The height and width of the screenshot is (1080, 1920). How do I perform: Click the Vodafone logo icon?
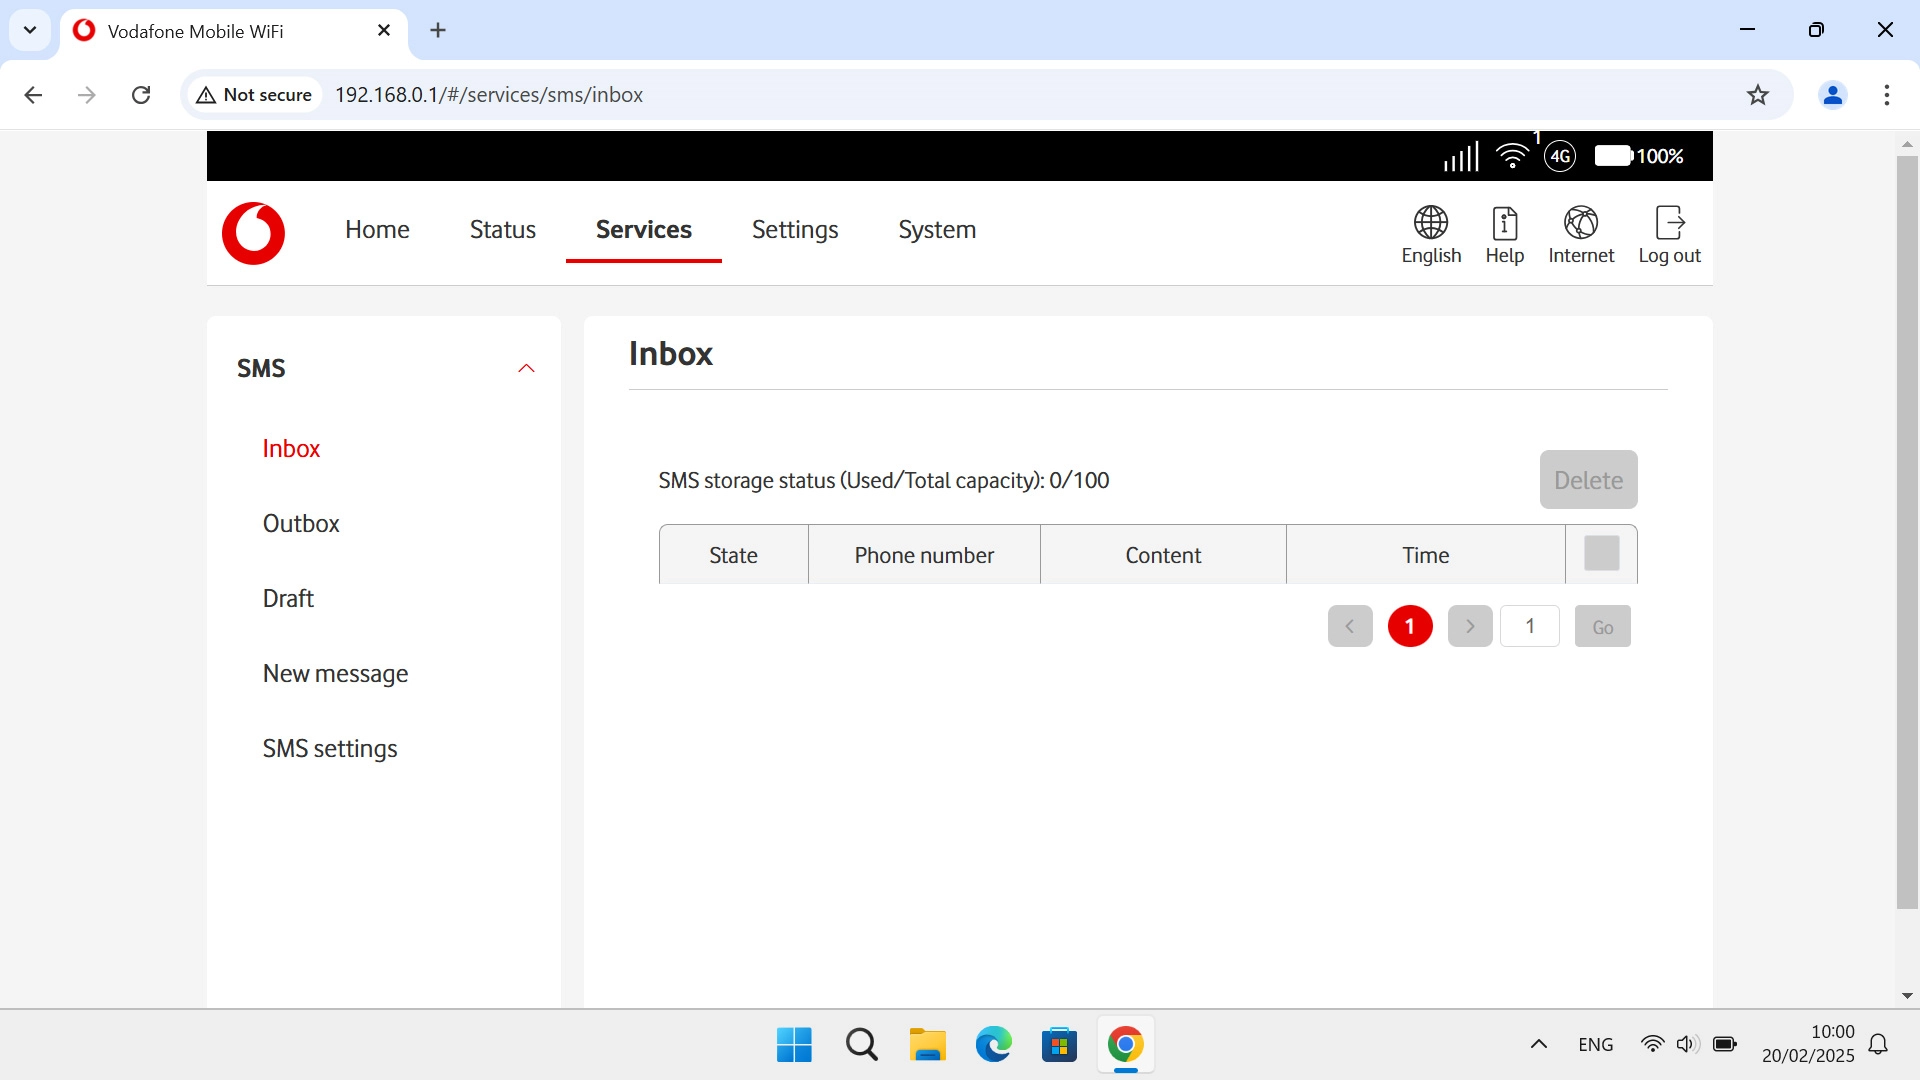[253, 233]
